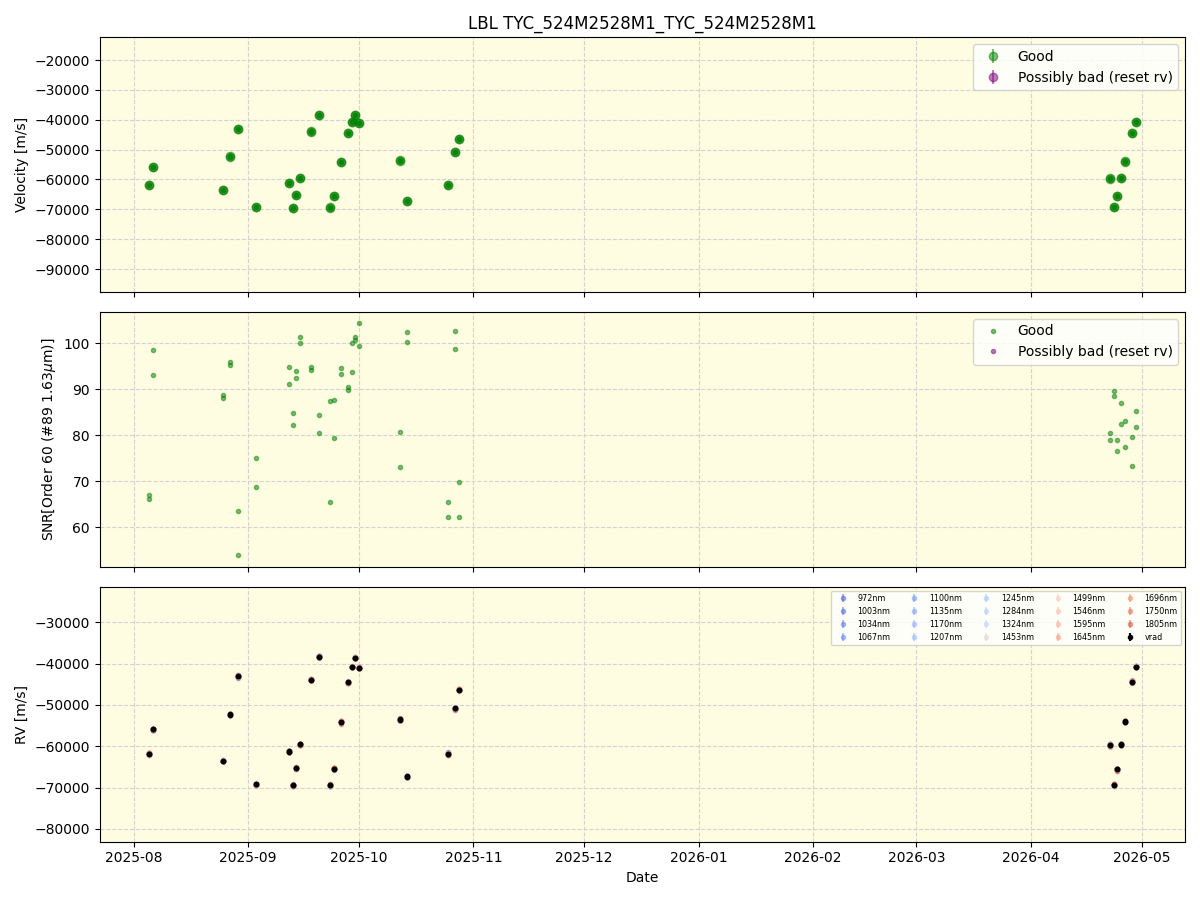Click the 1499nm legend entry
The height and width of the screenshot is (900, 1200).
pos(1079,598)
